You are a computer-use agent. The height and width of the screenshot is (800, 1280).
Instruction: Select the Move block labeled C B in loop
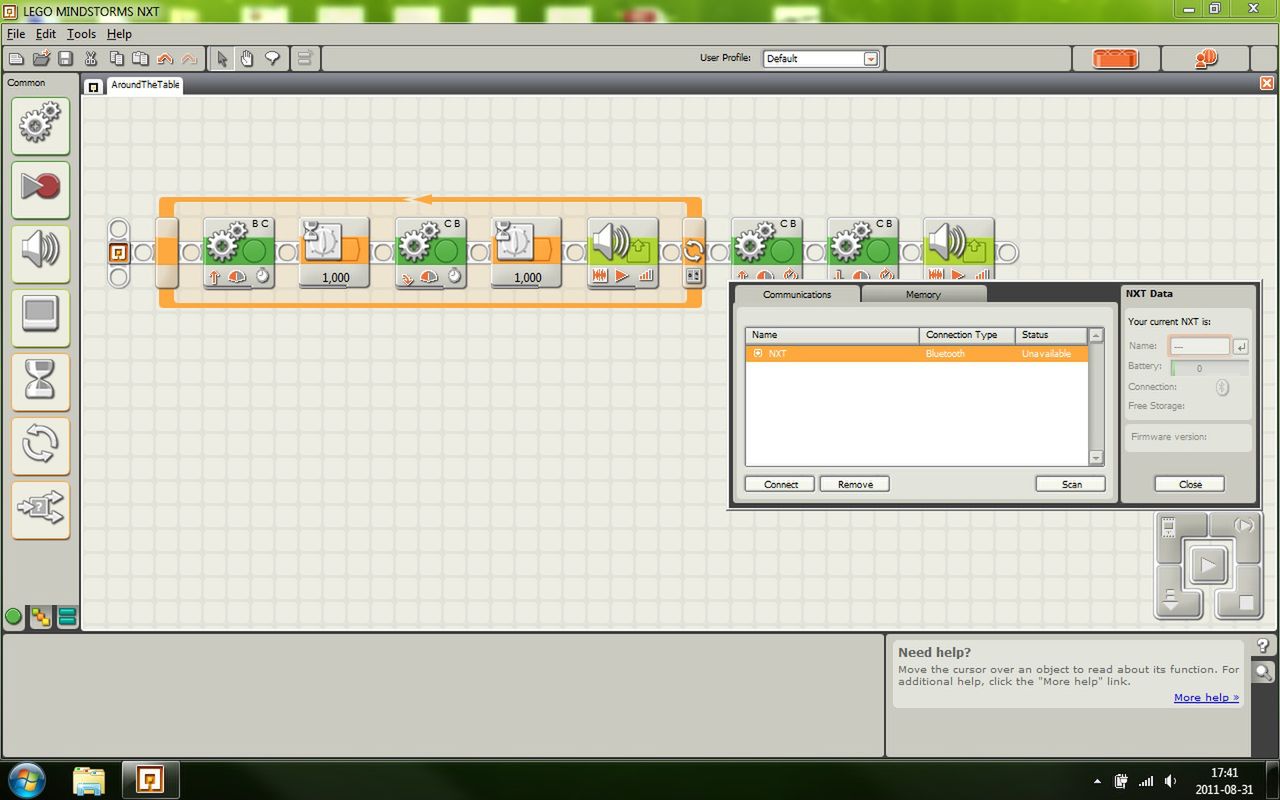coord(431,253)
